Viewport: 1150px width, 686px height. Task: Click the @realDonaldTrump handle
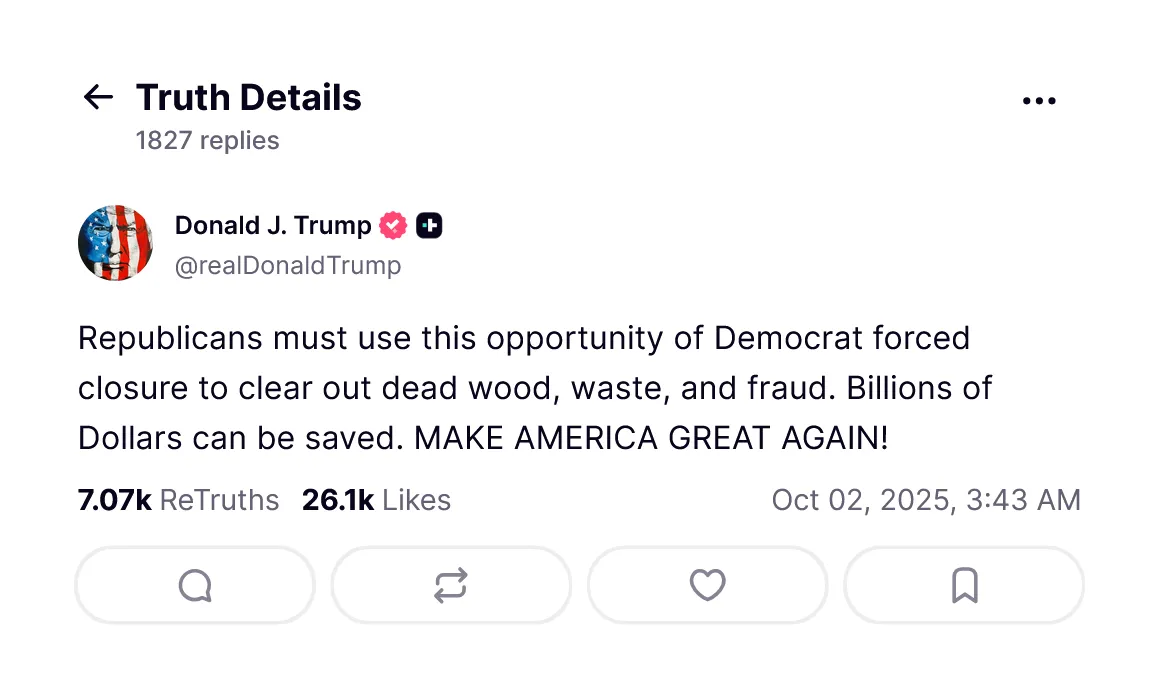288,266
